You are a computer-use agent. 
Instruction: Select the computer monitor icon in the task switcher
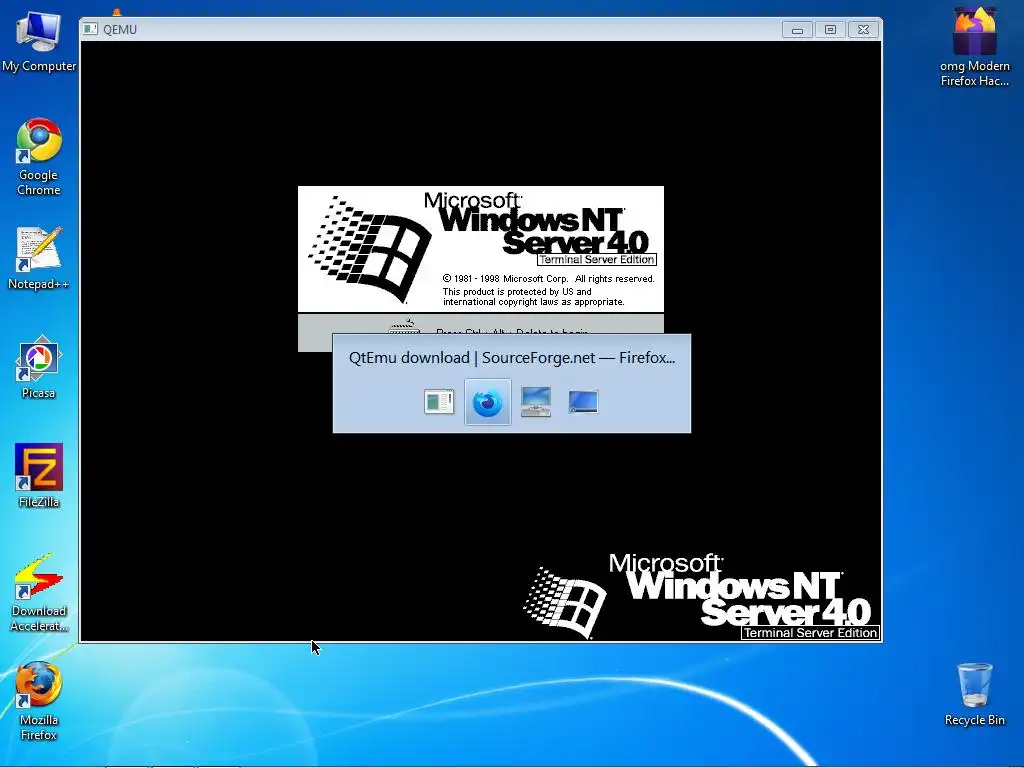coord(536,402)
